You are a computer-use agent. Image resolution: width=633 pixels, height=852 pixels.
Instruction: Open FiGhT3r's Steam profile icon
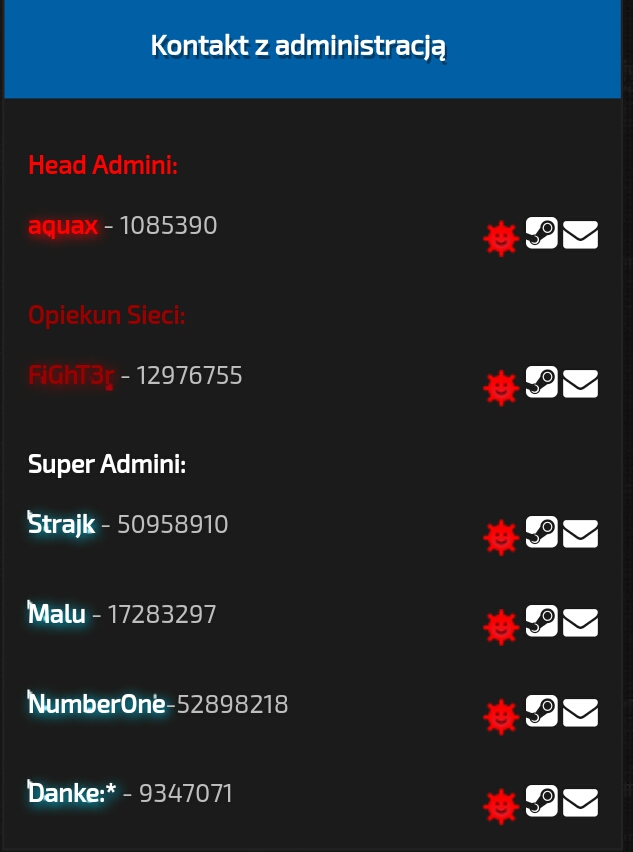(542, 382)
